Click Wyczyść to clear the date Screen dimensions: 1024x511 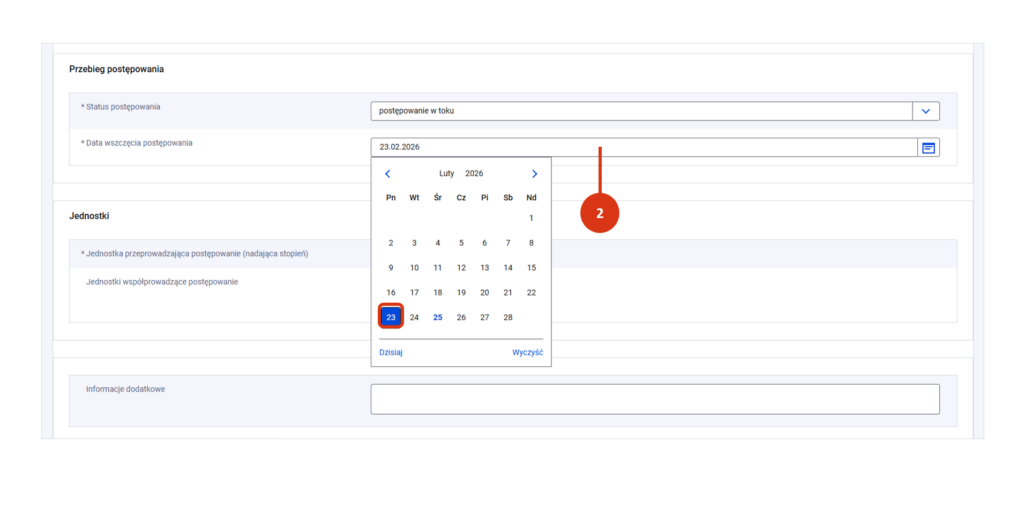coord(527,352)
